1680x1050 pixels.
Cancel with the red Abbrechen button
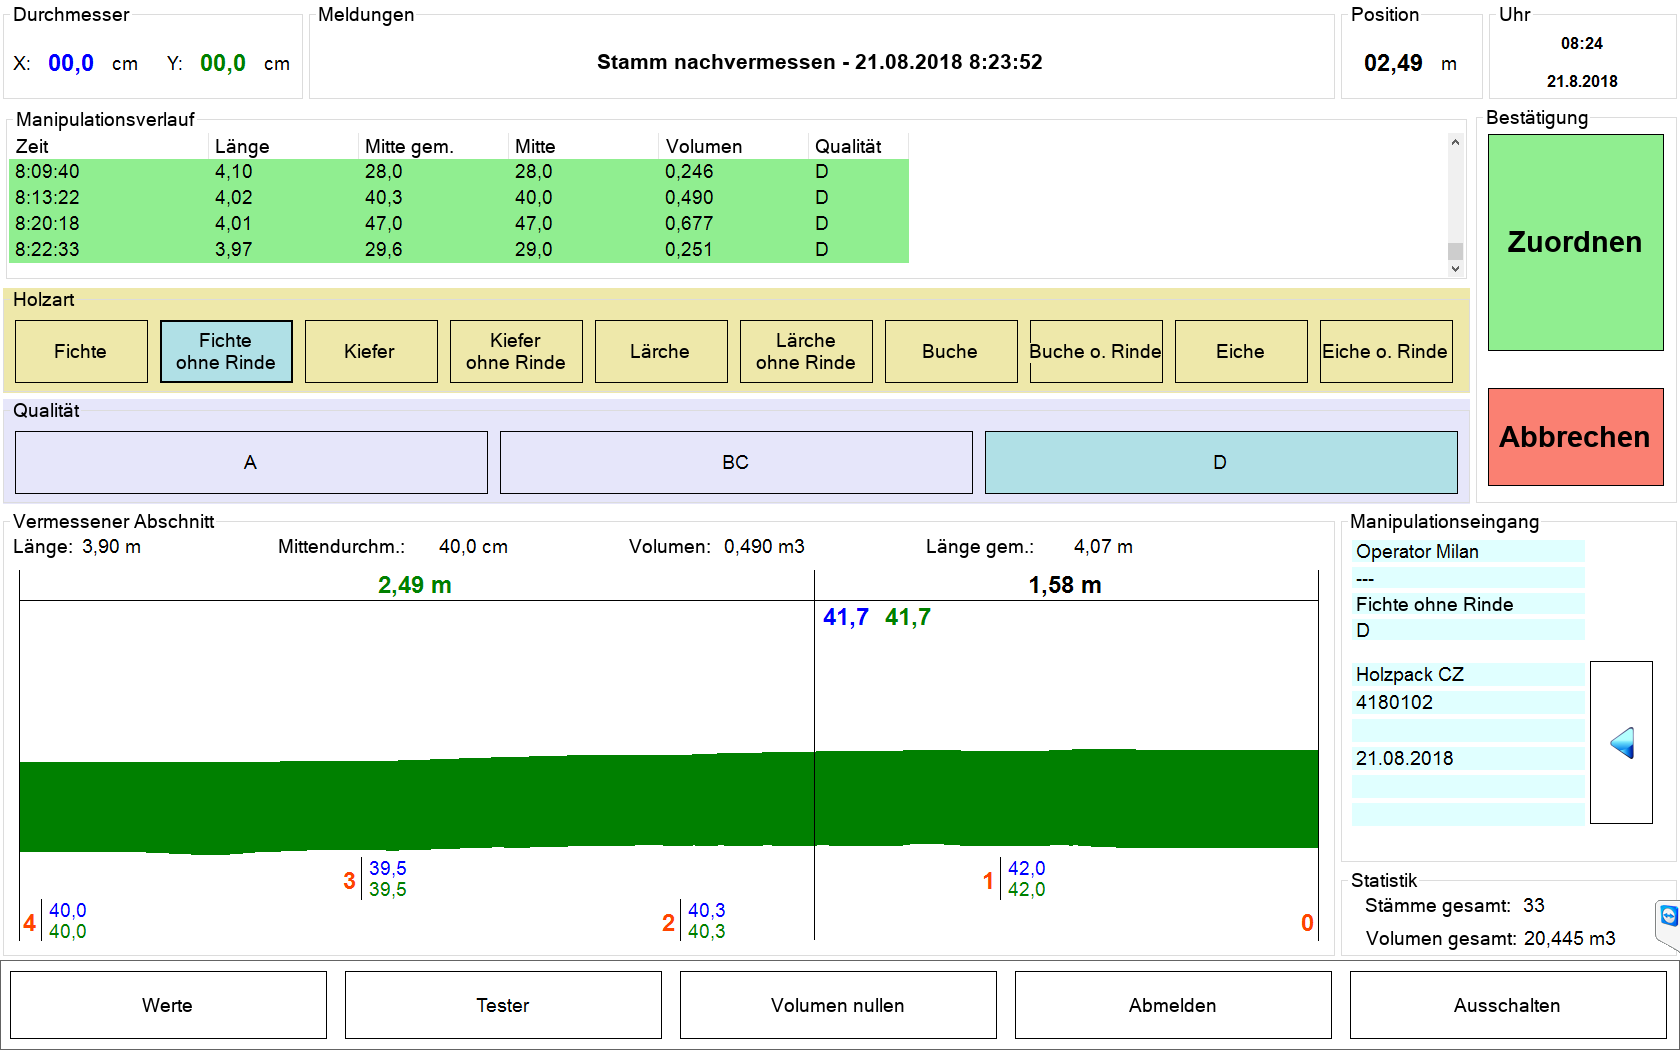(1576, 437)
